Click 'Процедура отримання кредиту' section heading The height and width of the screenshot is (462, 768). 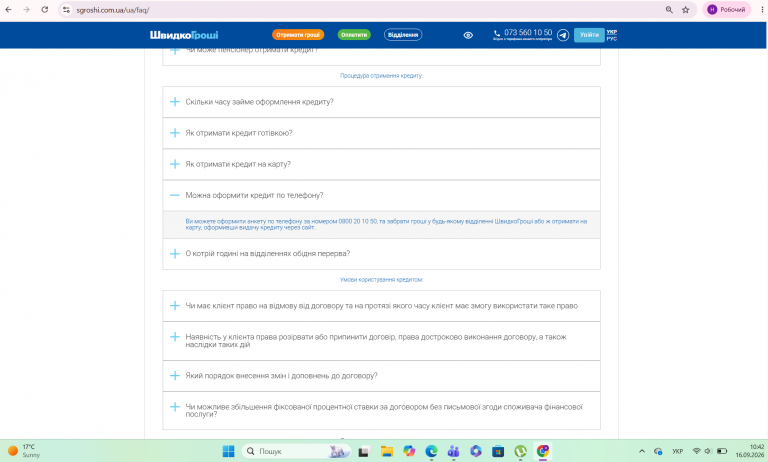point(381,75)
